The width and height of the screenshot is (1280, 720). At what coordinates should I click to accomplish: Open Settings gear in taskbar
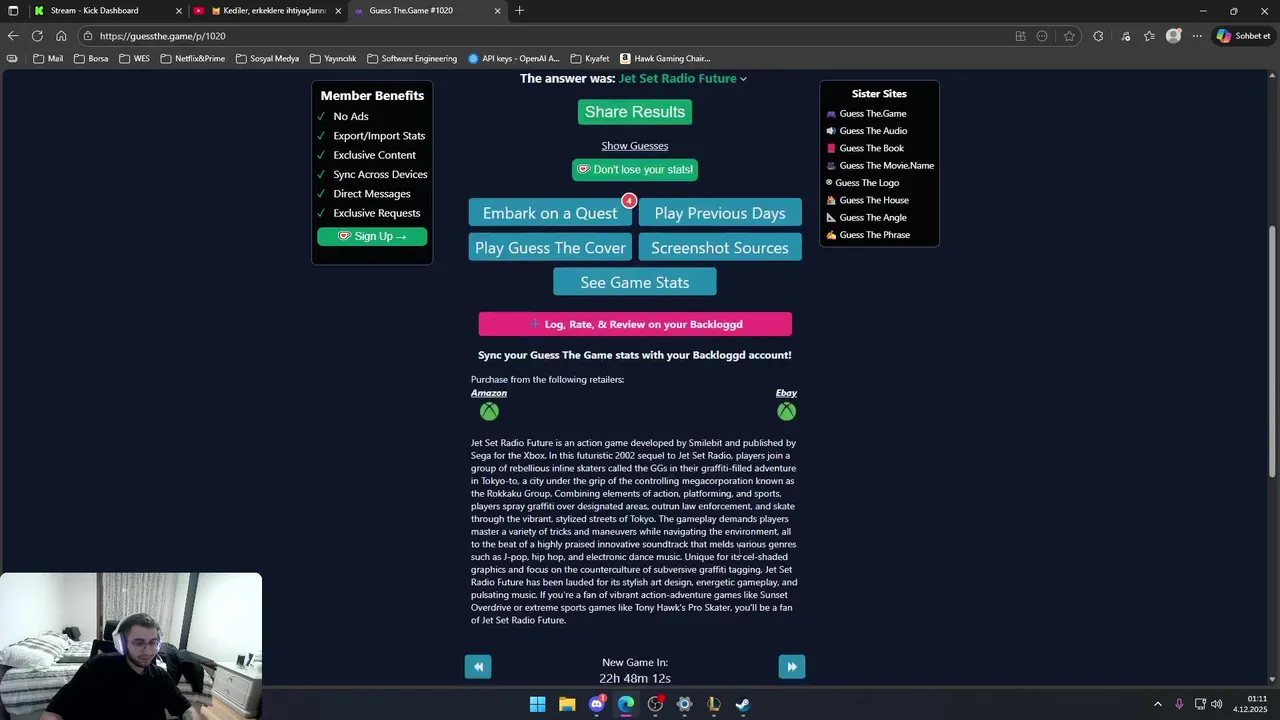(684, 704)
